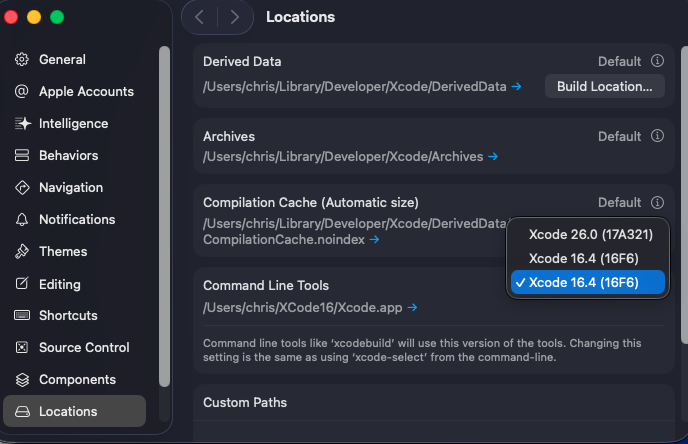Click the Apple Accounts @ icon

tap(22, 91)
